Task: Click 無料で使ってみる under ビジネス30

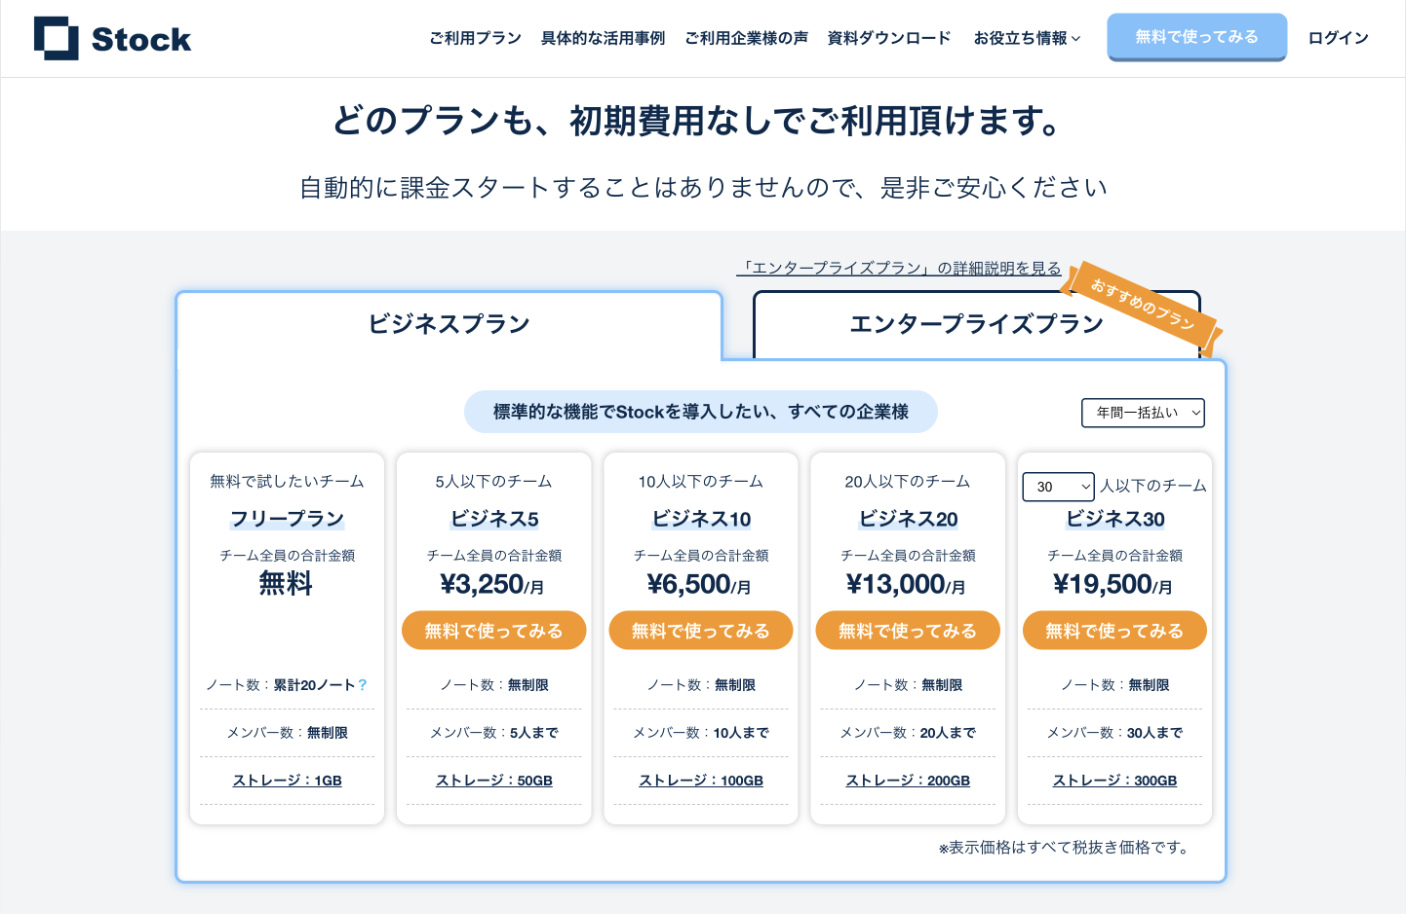Action: pyautogui.click(x=1115, y=630)
